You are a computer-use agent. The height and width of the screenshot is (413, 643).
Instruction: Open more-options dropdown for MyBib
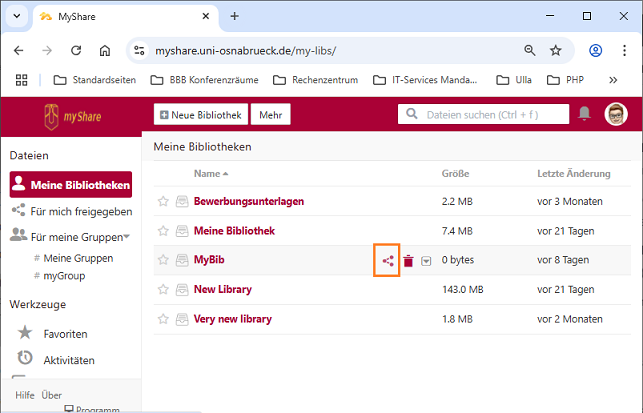click(426, 261)
